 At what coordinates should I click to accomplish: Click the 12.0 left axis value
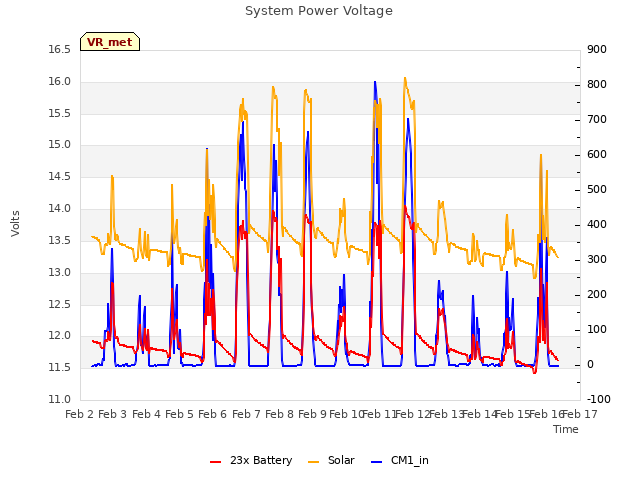[x=60, y=336]
